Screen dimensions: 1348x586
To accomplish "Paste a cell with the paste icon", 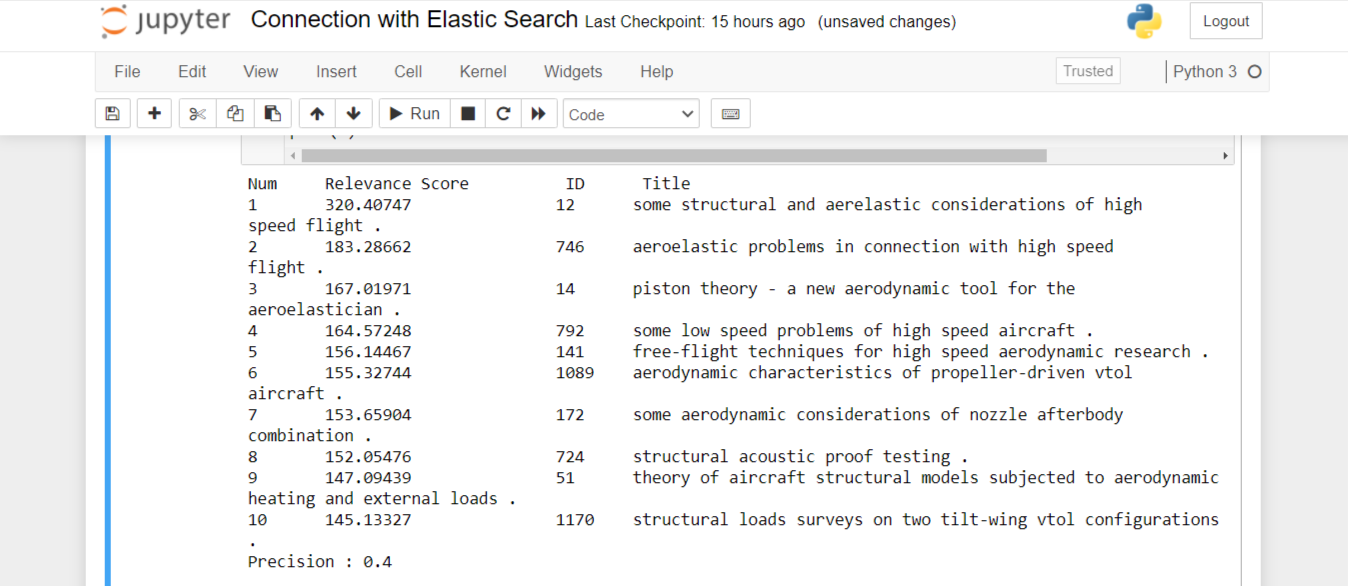I will pyautogui.click(x=272, y=113).
